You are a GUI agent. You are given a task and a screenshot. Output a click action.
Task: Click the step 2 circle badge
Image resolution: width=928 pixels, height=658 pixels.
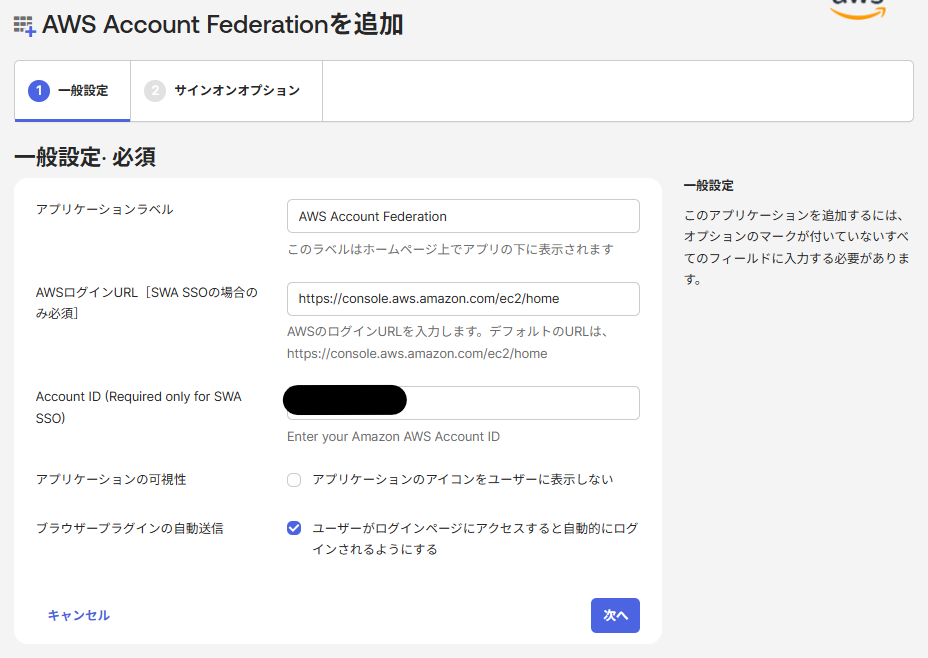click(x=155, y=91)
